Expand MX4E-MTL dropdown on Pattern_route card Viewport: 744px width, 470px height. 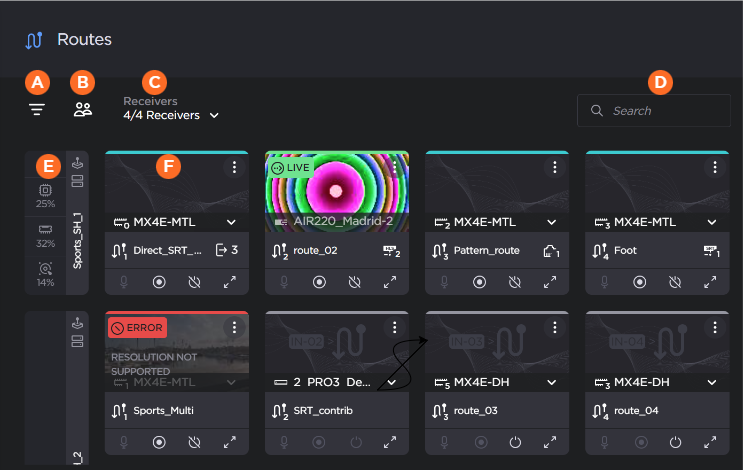551,222
